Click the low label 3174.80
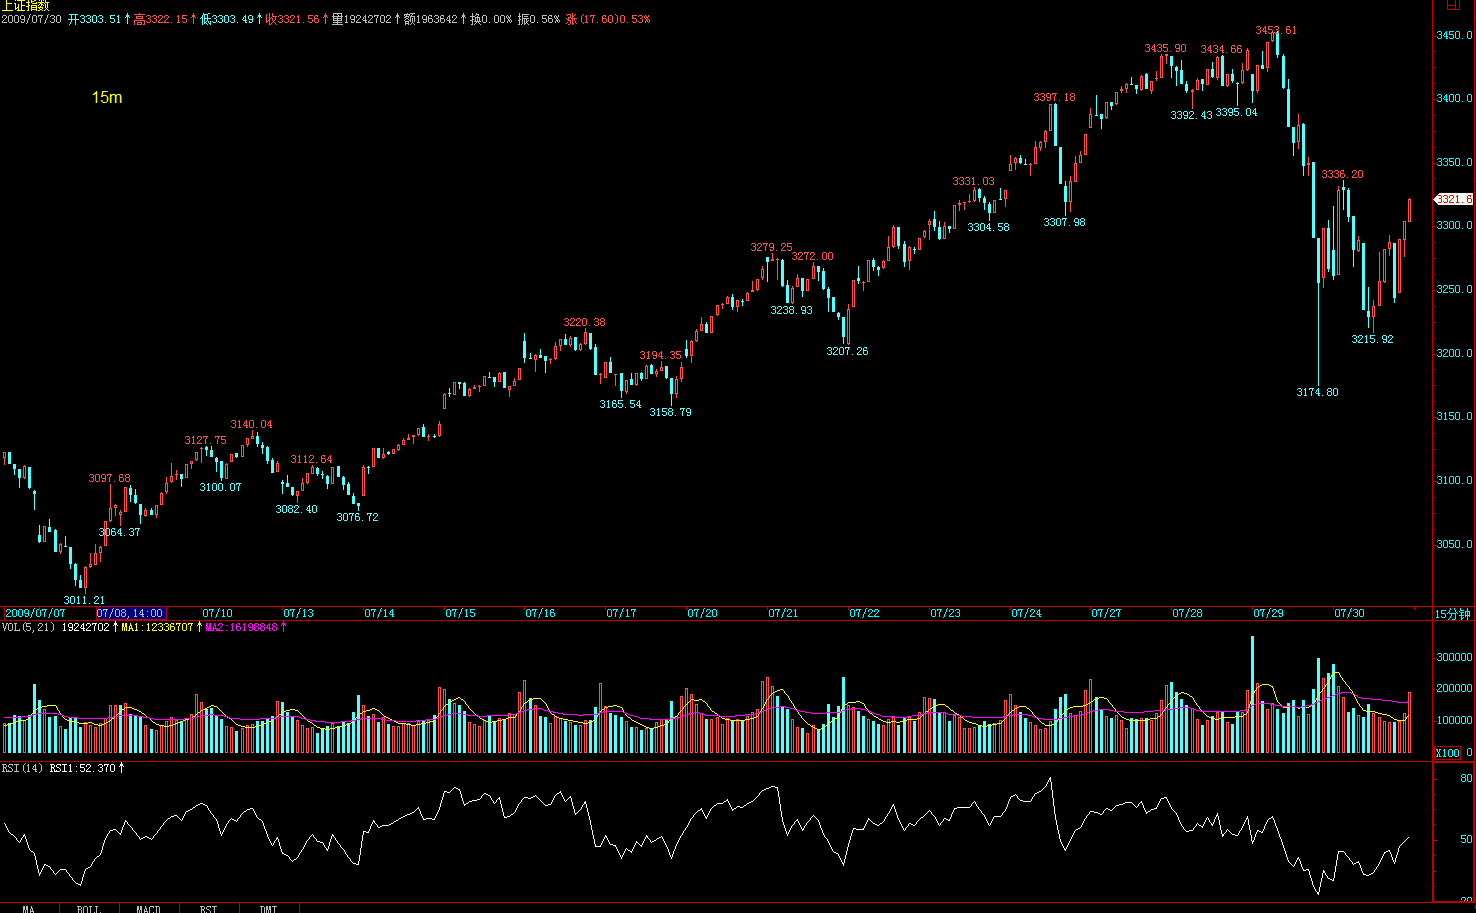Image resolution: width=1476 pixels, height=913 pixels. (1317, 392)
